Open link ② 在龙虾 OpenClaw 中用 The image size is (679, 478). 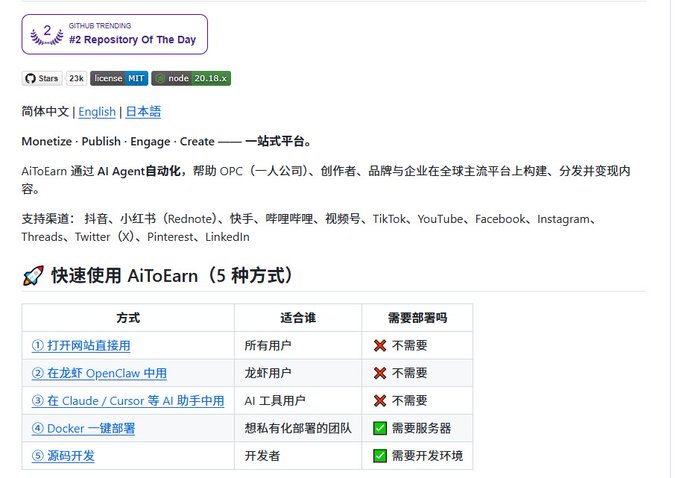(99, 373)
